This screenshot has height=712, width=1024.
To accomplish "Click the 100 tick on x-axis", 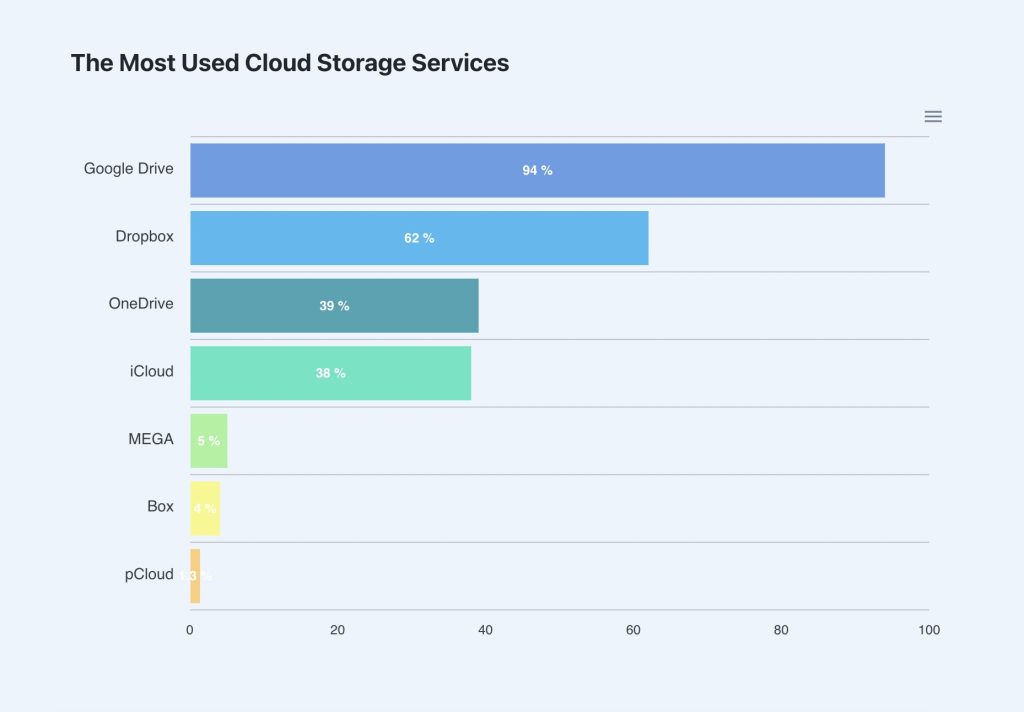I will coord(929,630).
